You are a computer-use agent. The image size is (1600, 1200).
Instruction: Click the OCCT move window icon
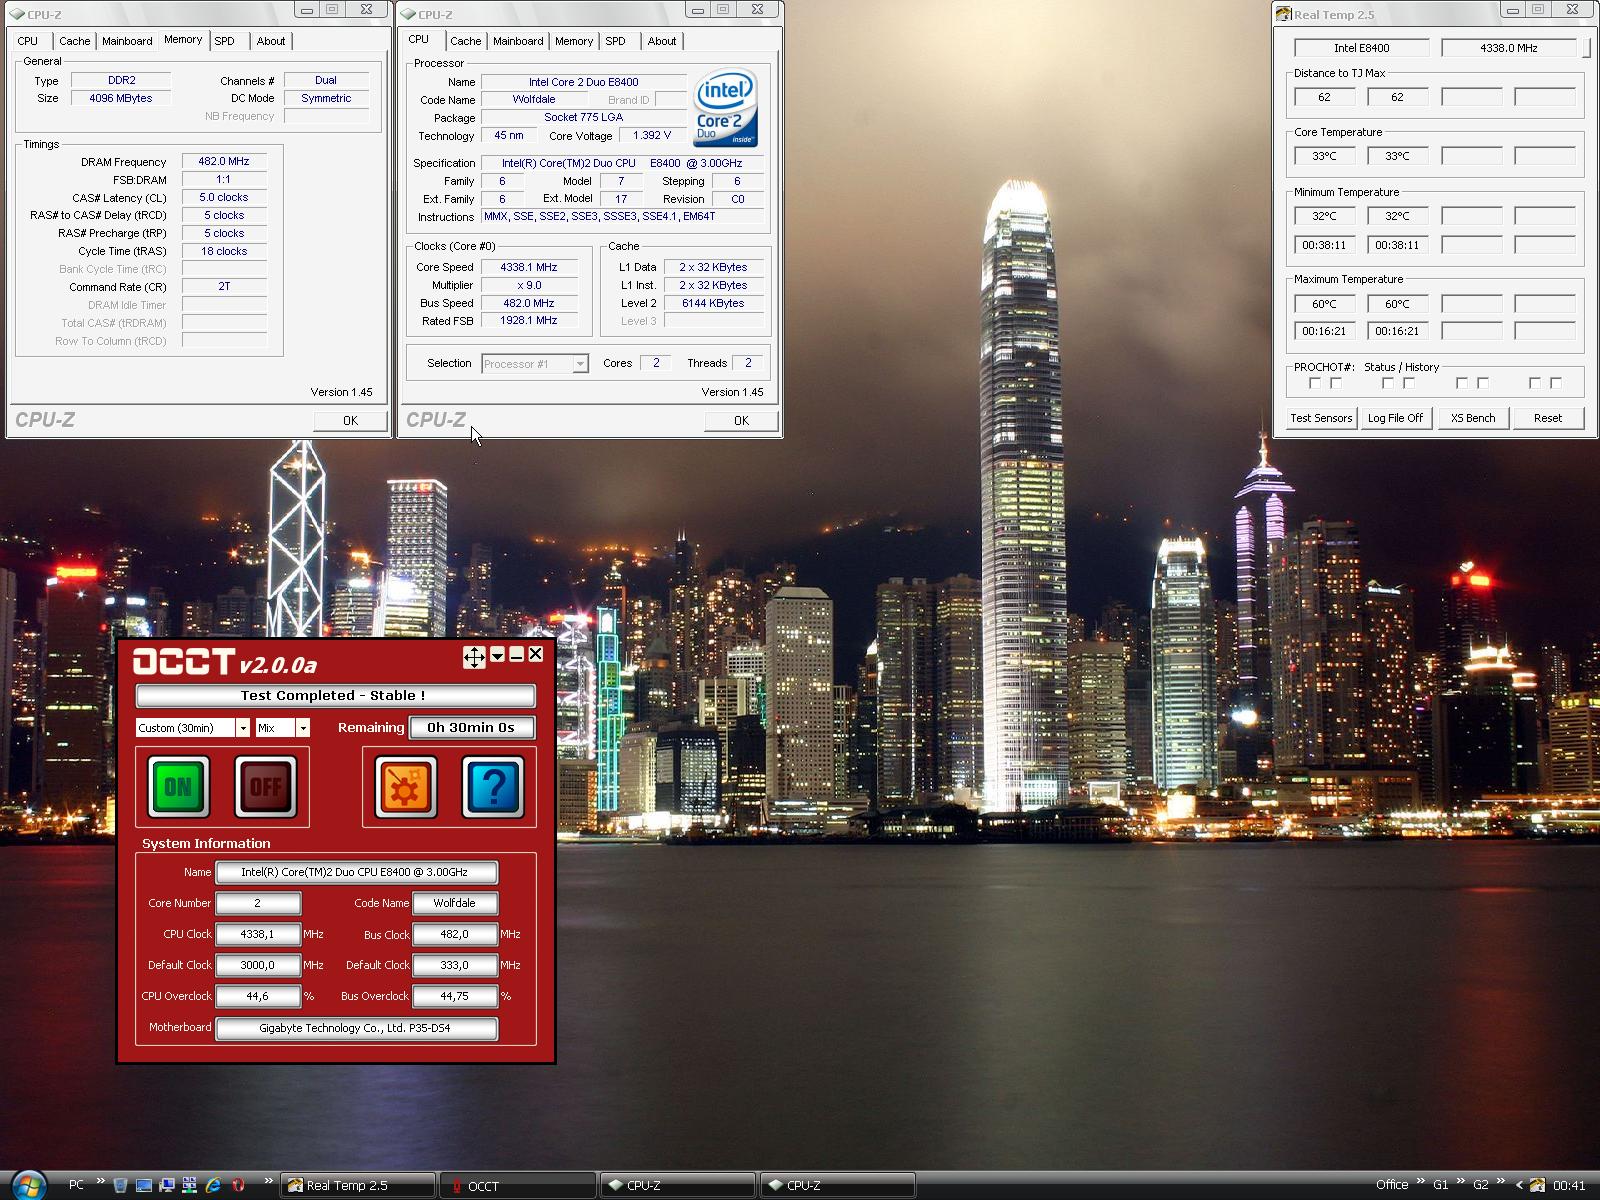click(x=474, y=656)
